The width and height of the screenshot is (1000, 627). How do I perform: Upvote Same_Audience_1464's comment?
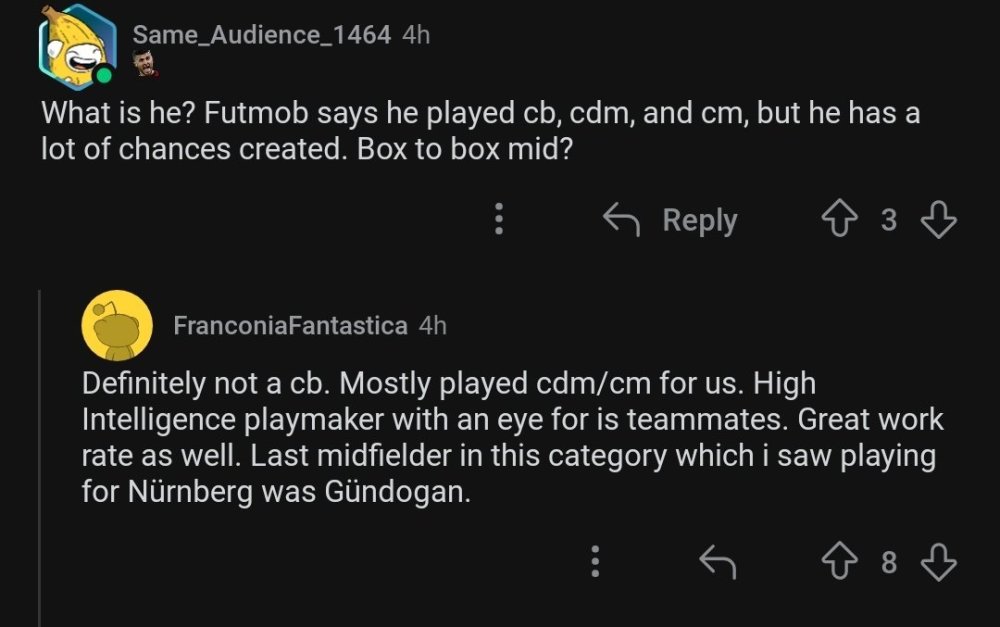tap(841, 220)
